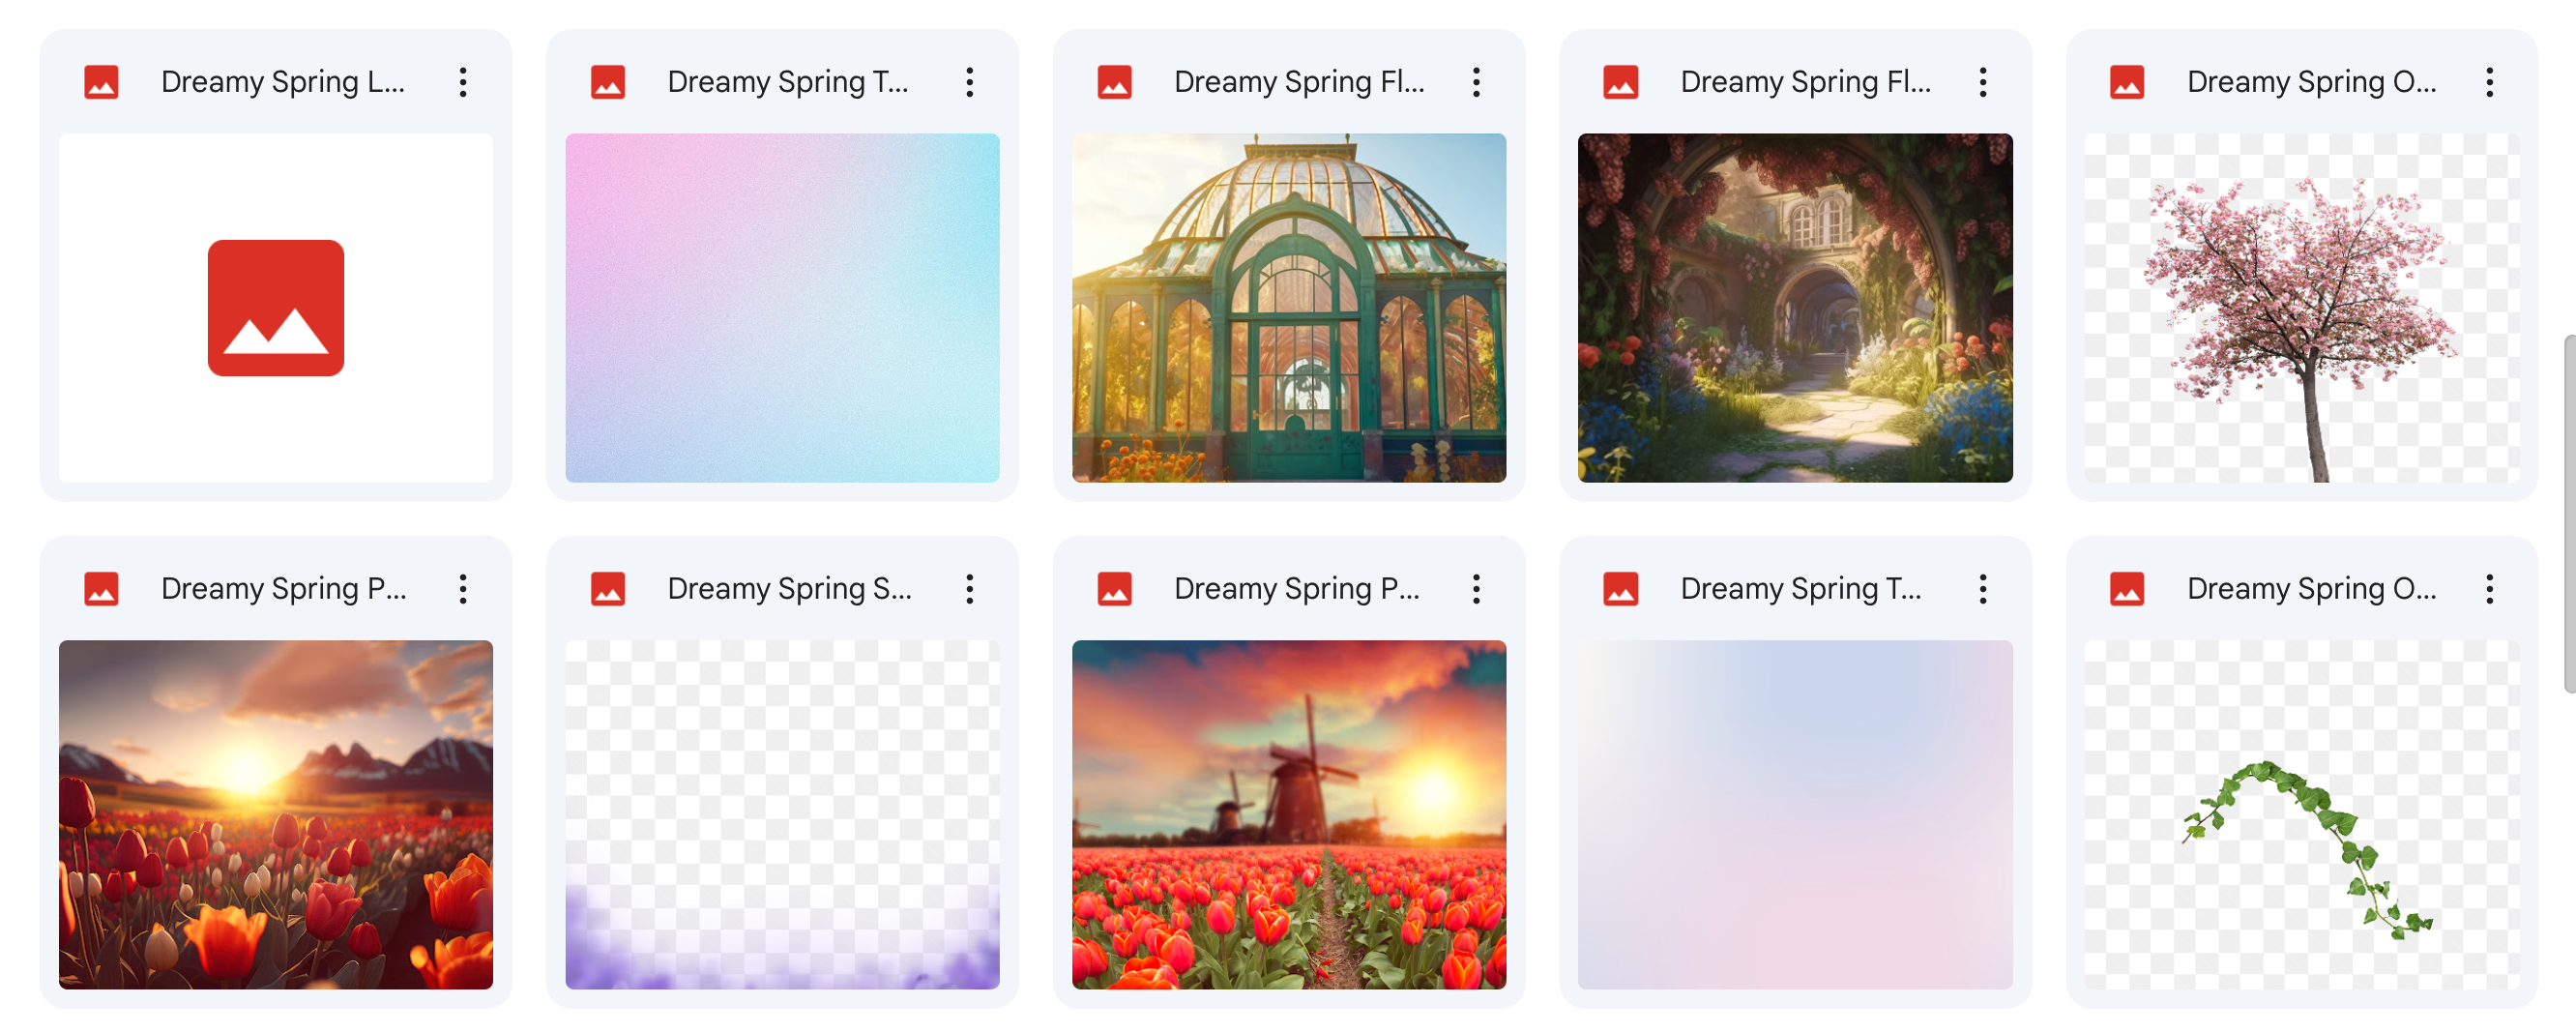
Task: Click the image icon on the tulip sunset file card
Action: 101,589
